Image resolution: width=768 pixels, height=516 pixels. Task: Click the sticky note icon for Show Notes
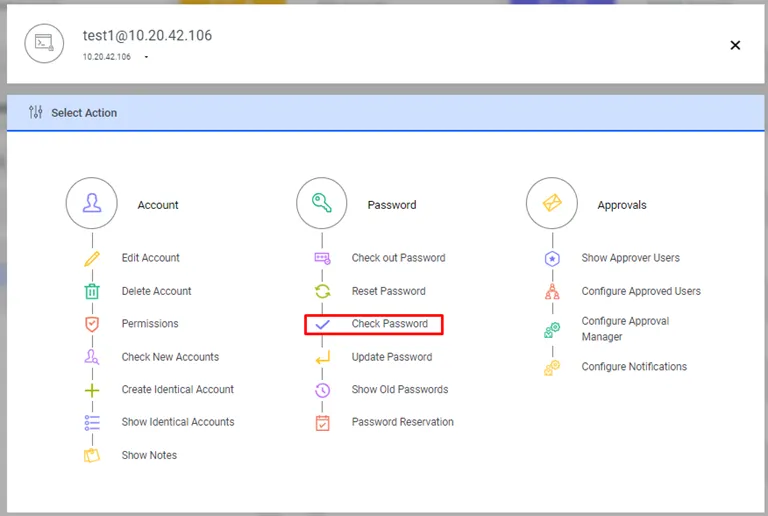point(92,455)
